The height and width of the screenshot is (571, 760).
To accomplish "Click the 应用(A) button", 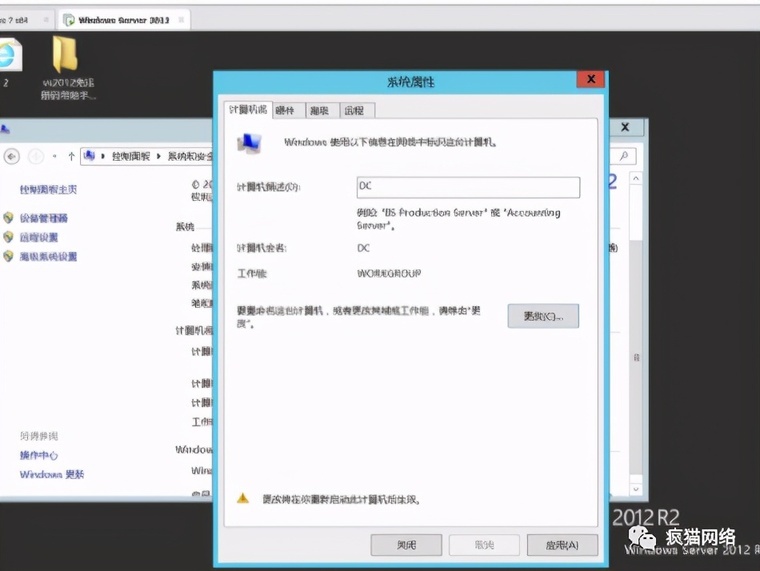I will coord(562,545).
